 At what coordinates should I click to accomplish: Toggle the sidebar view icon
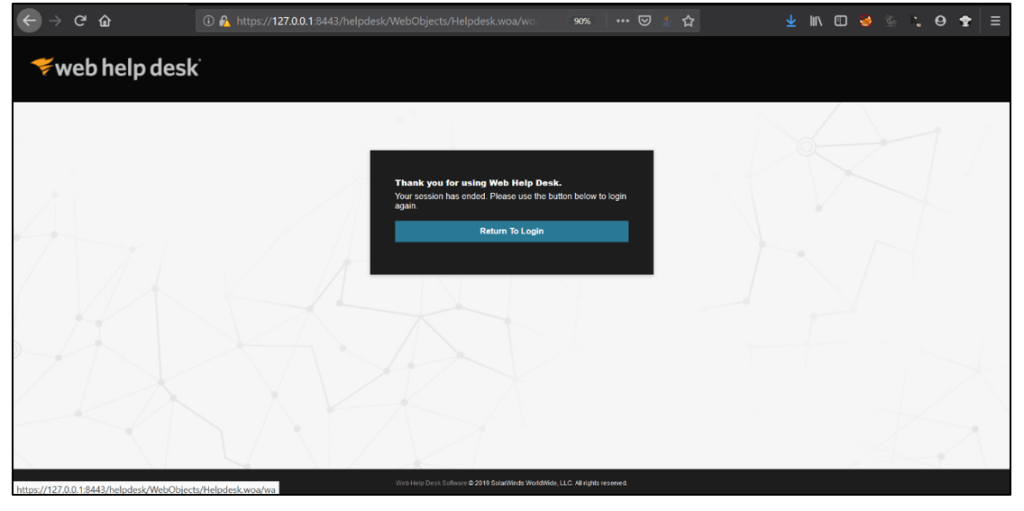[840, 21]
